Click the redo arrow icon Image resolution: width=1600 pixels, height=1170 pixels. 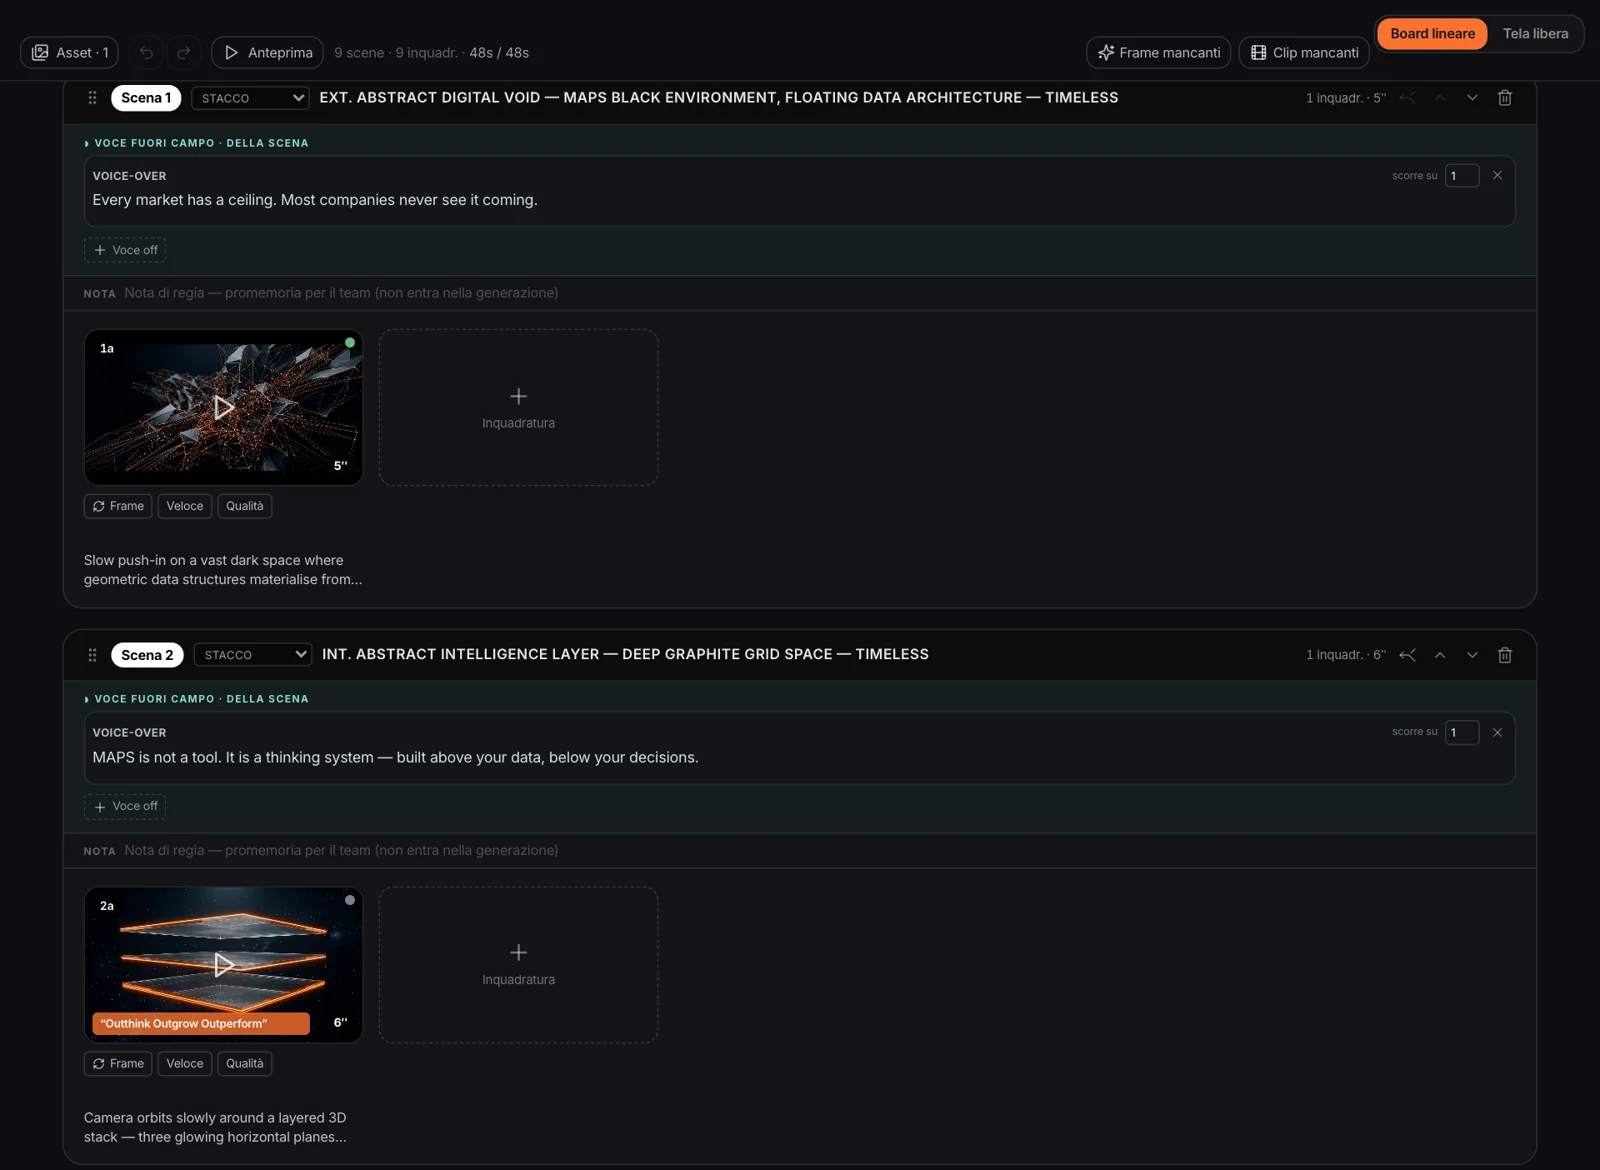pos(184,52)
